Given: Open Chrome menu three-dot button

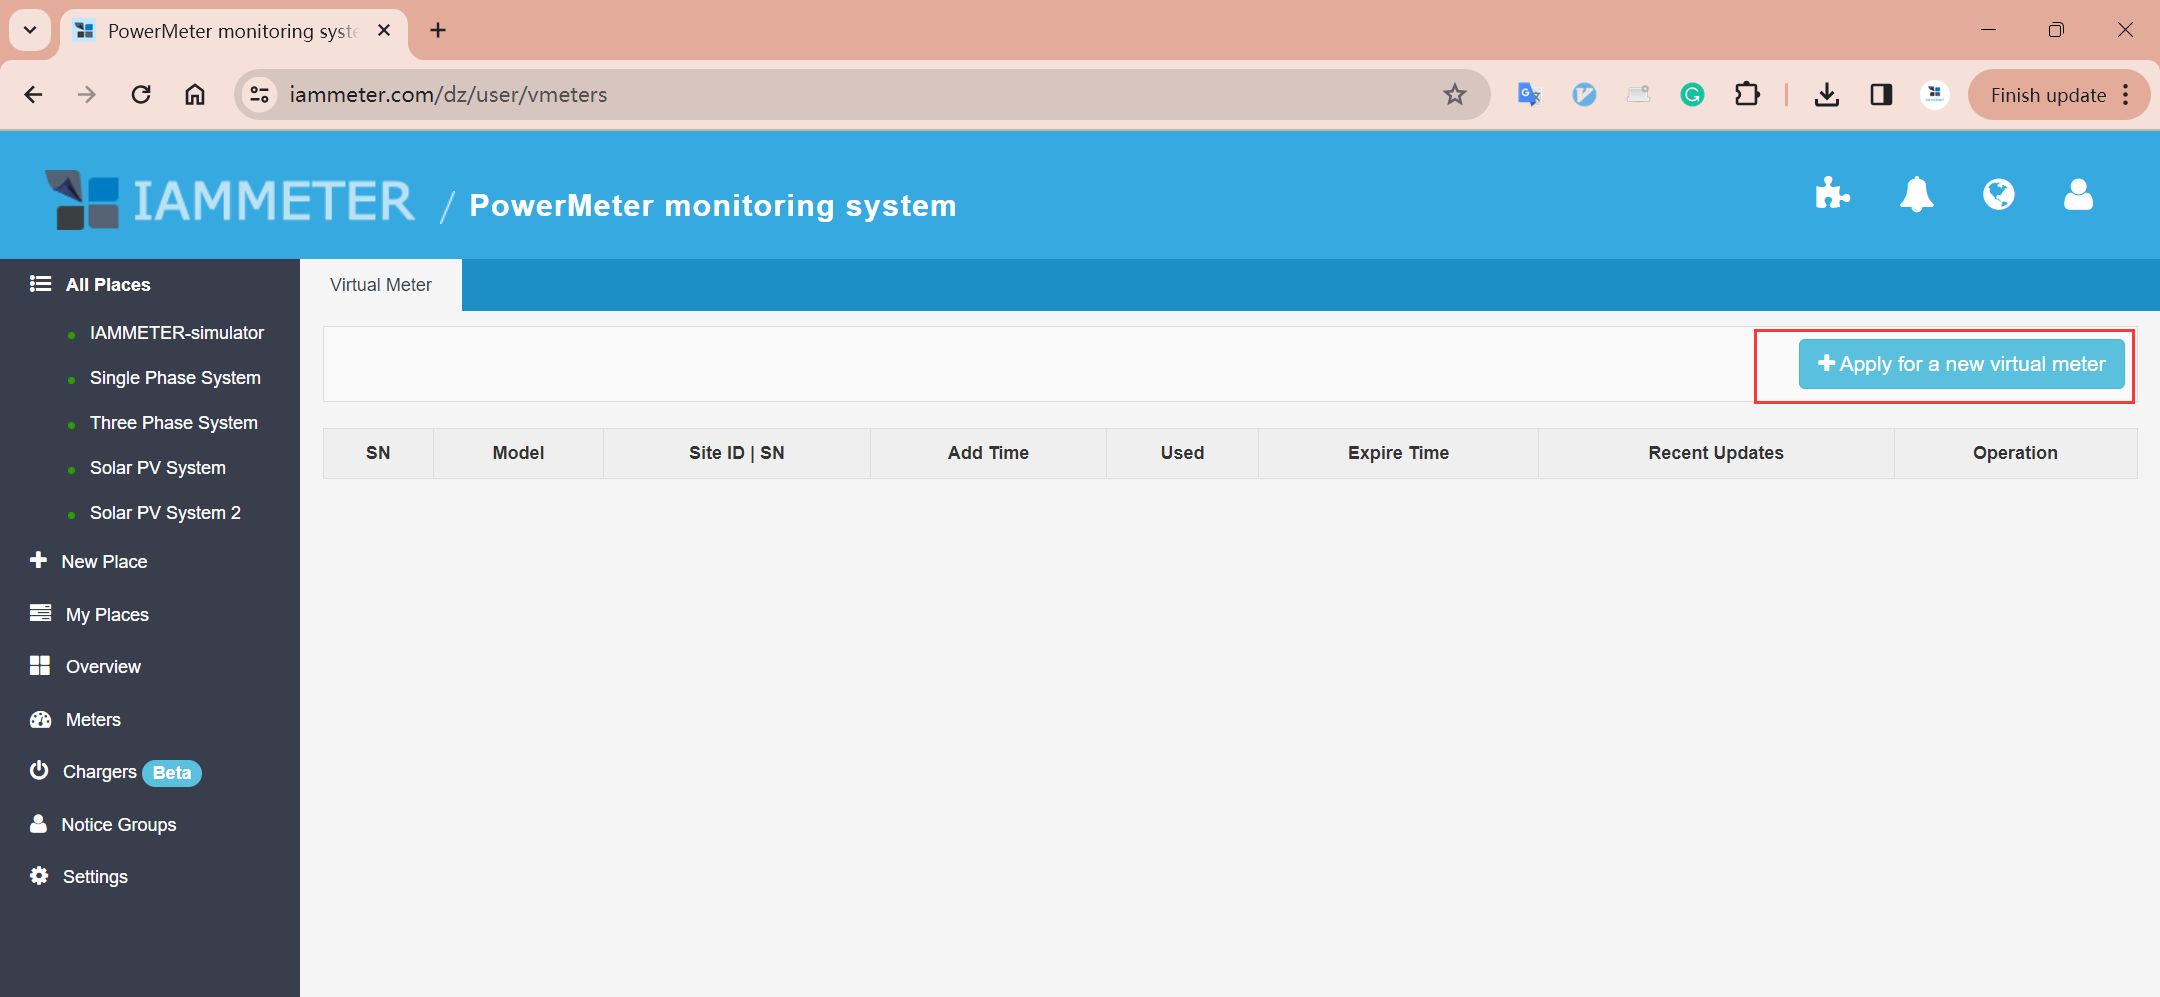Looking at the screenshot, I should click(x=2126, y=94).
